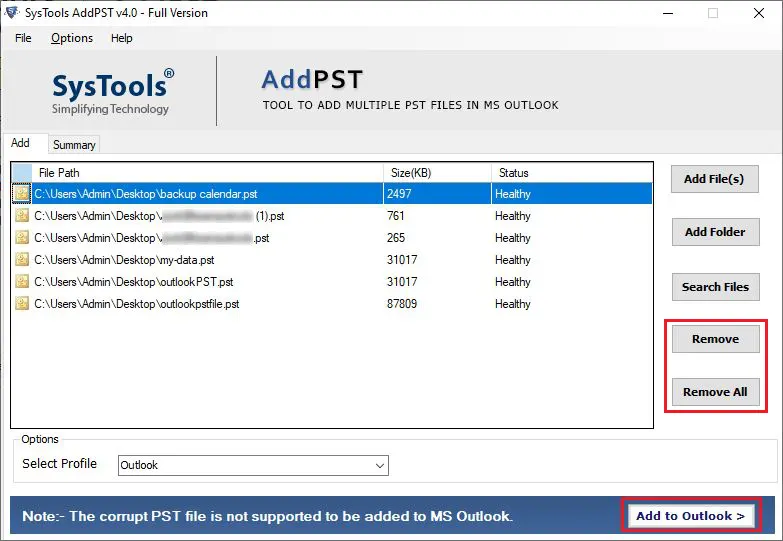This screenshot has height=541, width=783.
Task: Click PST icon for backup calendar.pst row
Action: [21, 193]
